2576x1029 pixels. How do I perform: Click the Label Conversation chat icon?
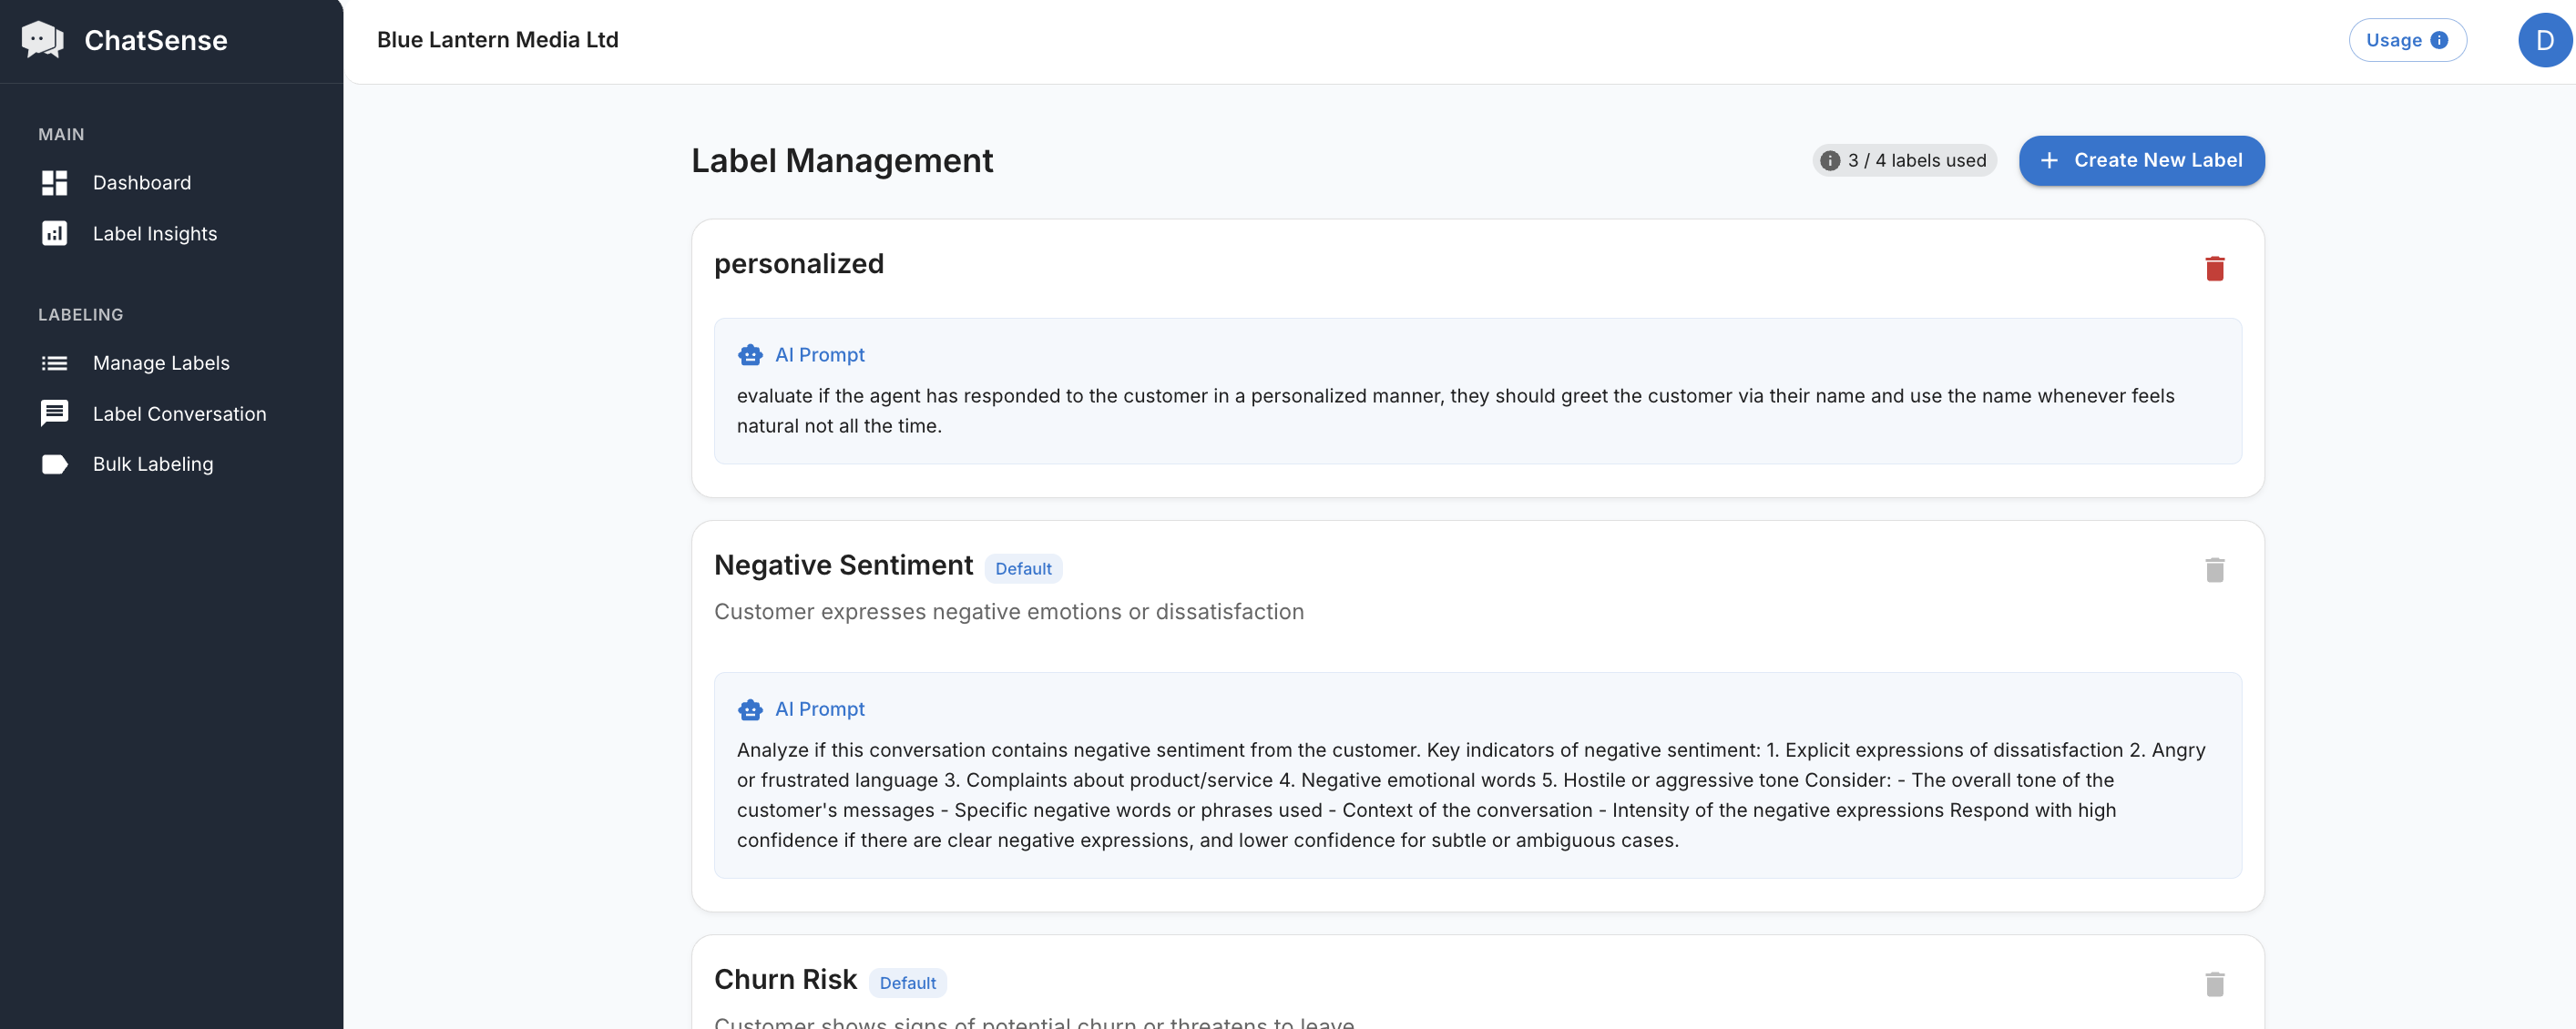(x=54, y=413)
